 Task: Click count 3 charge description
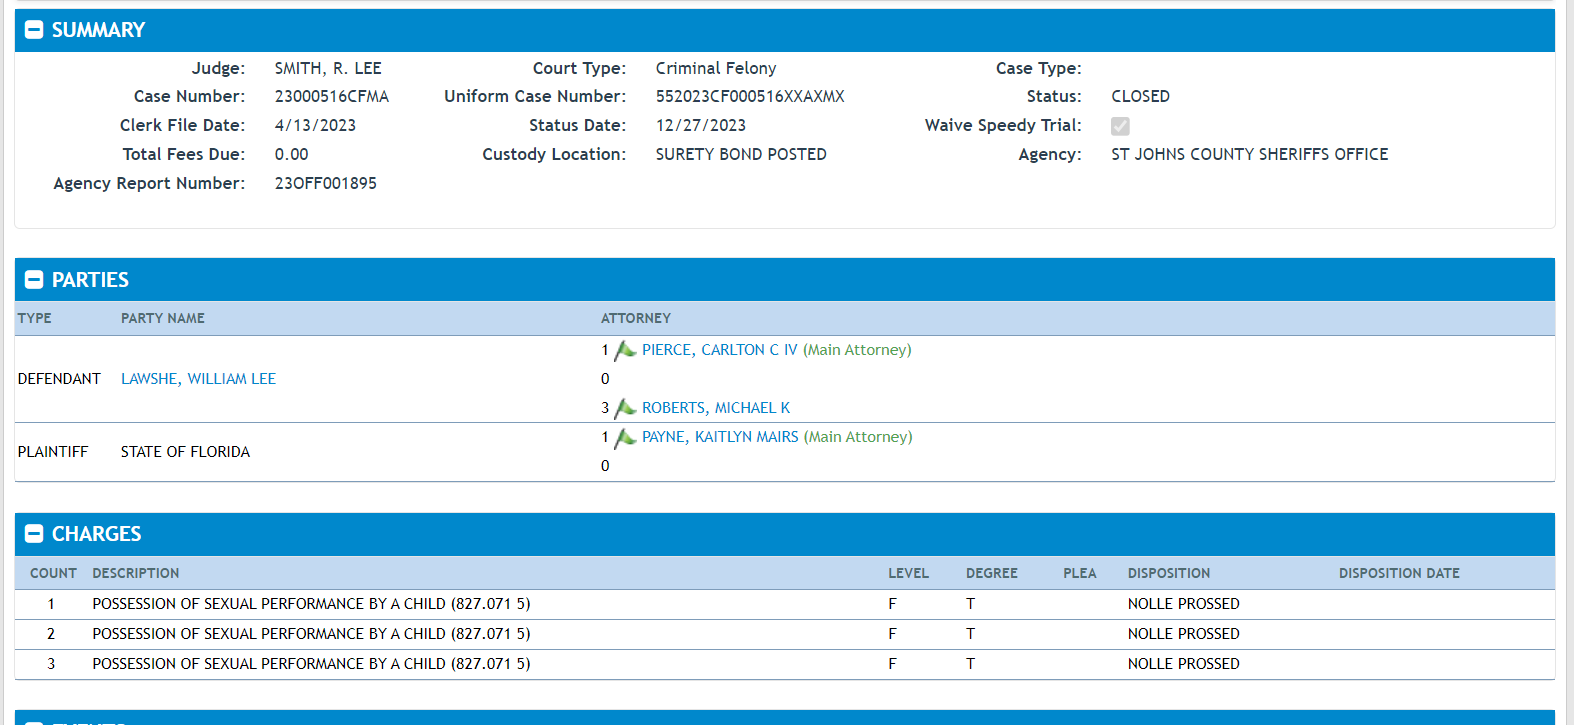click(311, 664)
